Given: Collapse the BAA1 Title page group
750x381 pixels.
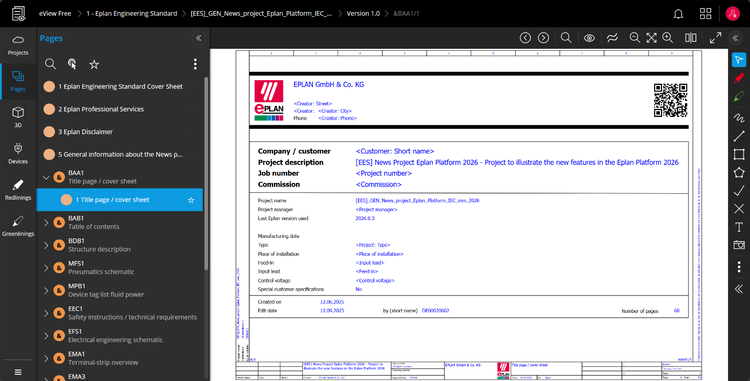Looking at the screenshot, I should coord(46,177).
